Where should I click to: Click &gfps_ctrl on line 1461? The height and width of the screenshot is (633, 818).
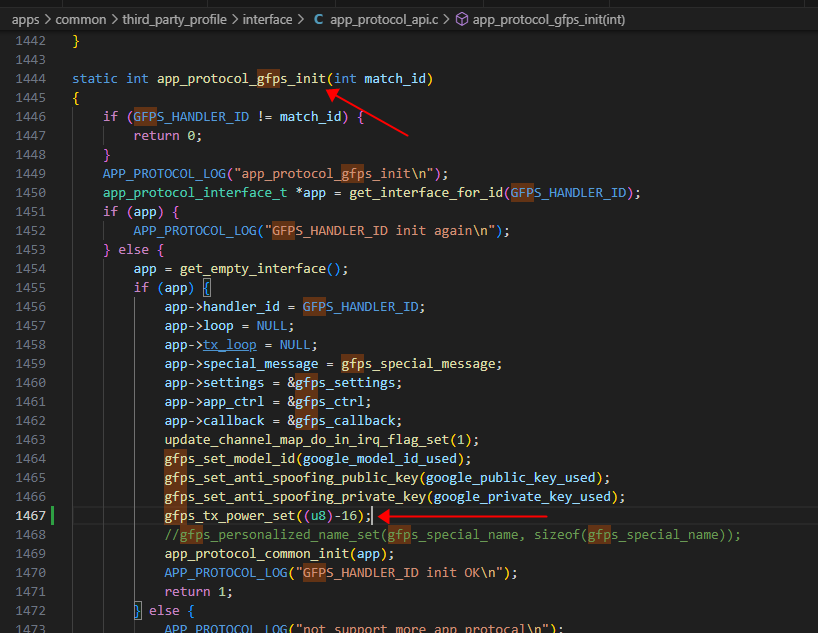(326, 402)
